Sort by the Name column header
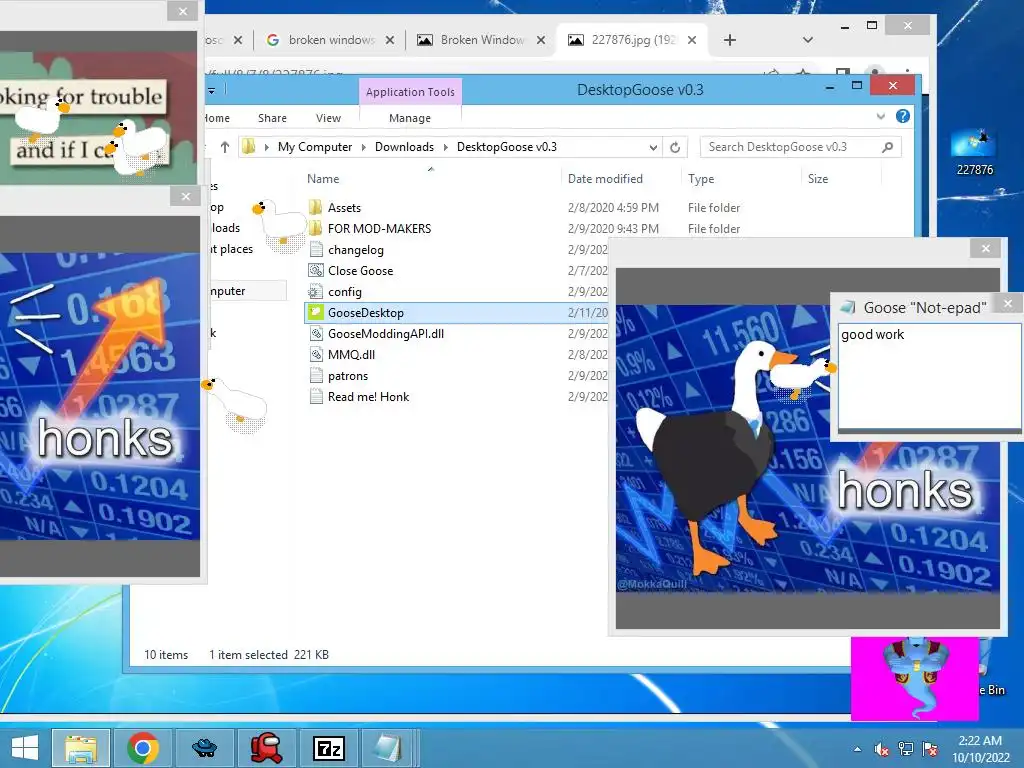This screenshot has height=768, width=1024. click(x=323, y=179)
